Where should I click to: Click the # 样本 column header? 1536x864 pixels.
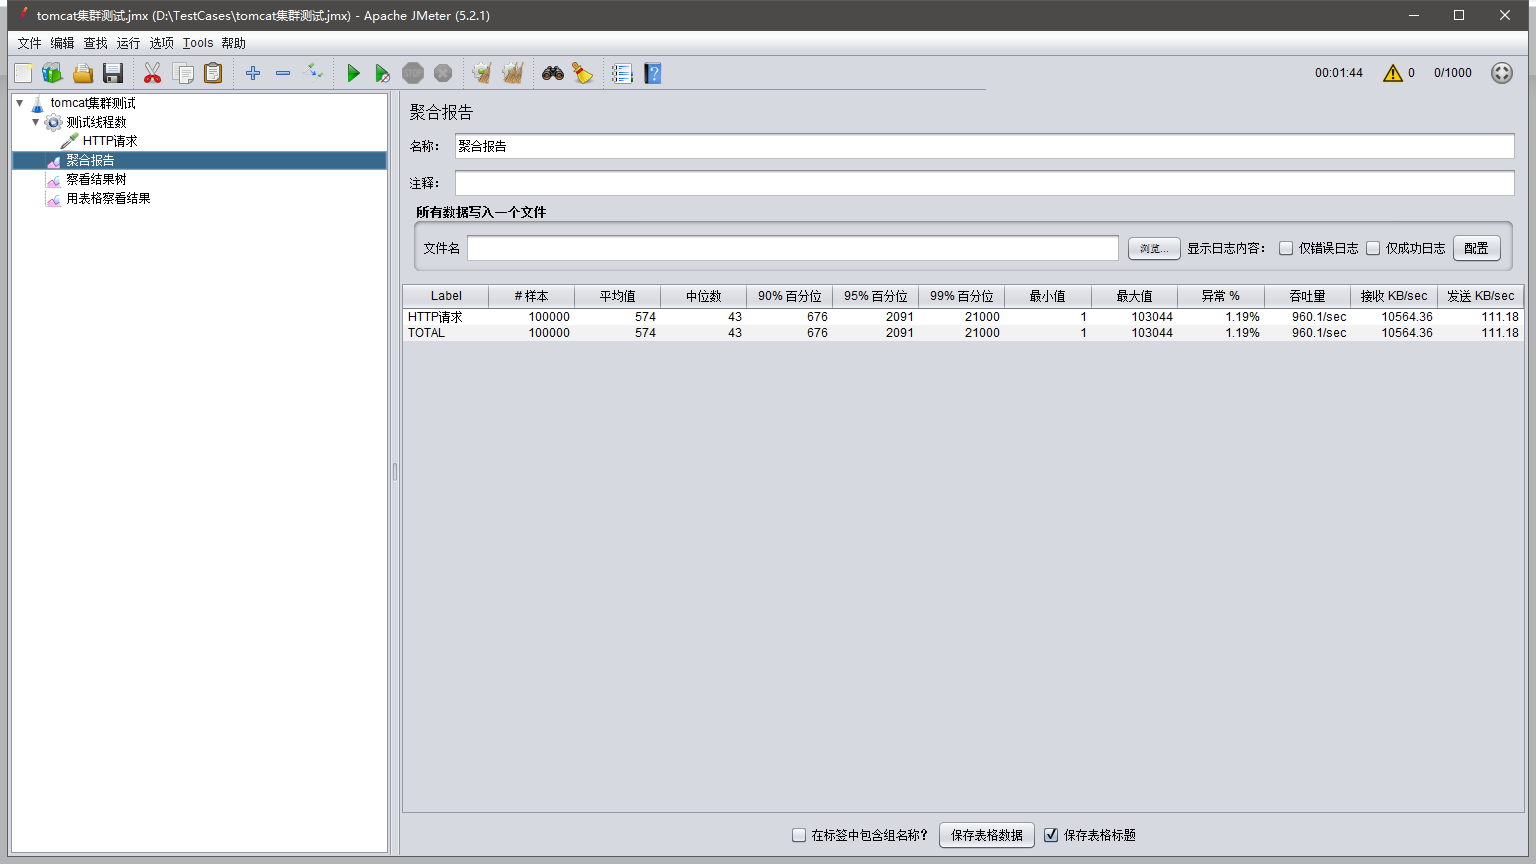532,296
